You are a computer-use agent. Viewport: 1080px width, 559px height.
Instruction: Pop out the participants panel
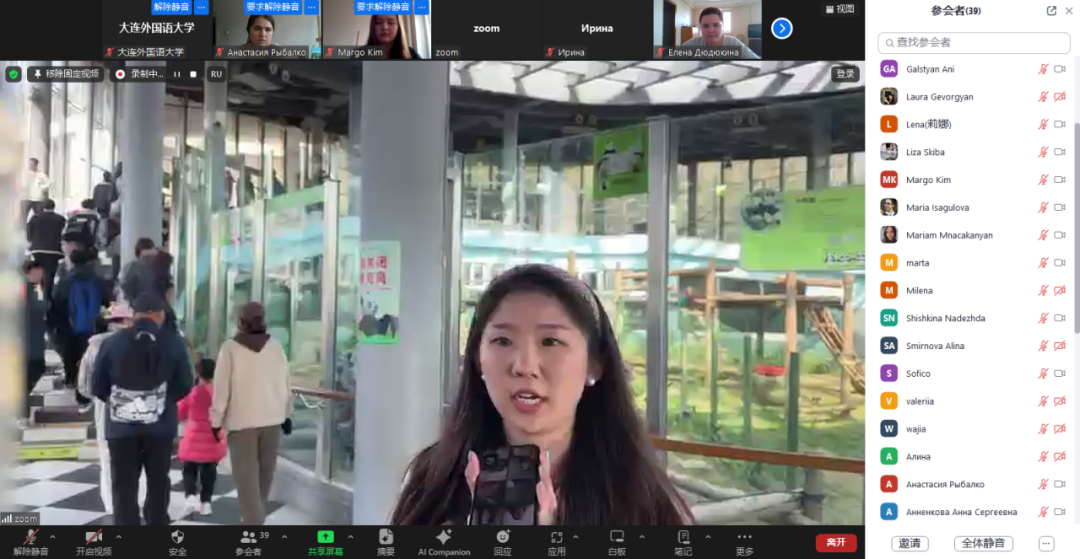pos(1051,11)
